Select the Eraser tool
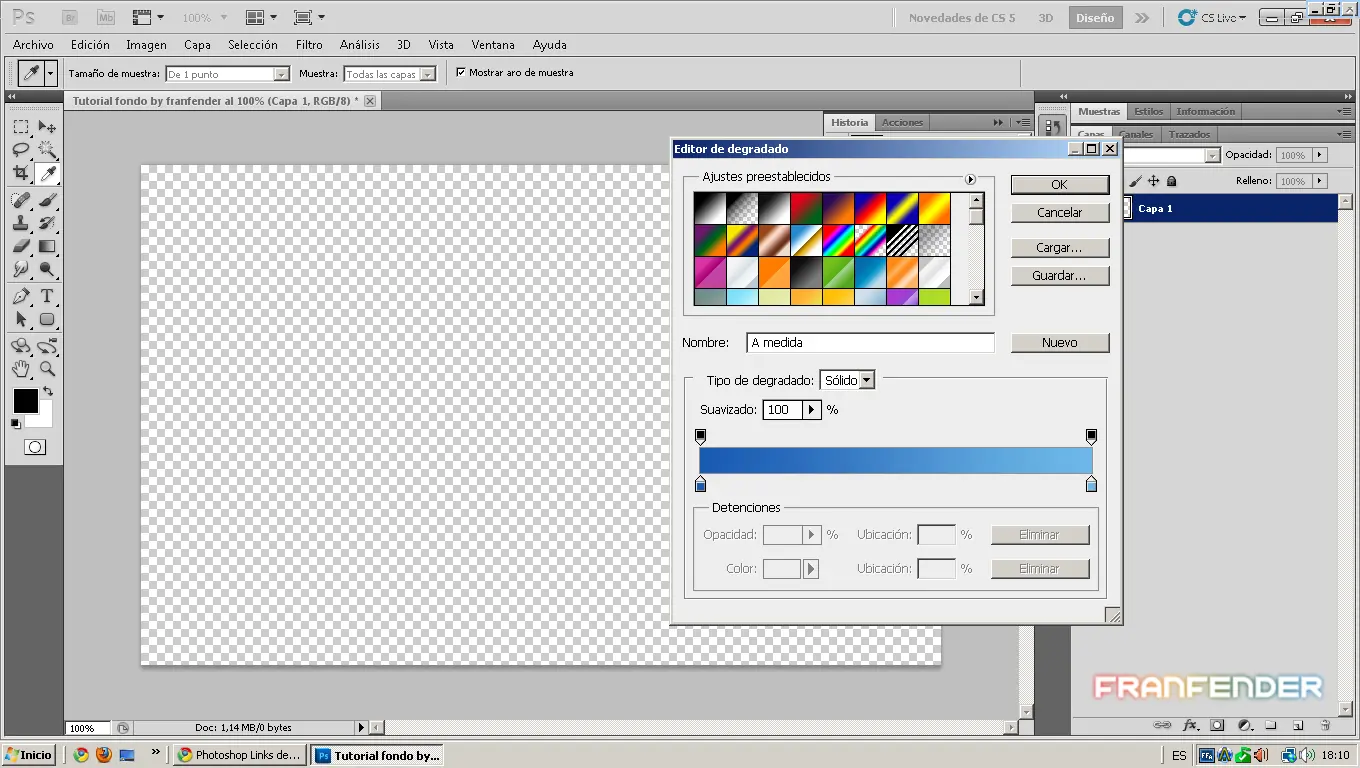This screenshot has height=768, width=1360. (21, 246)
